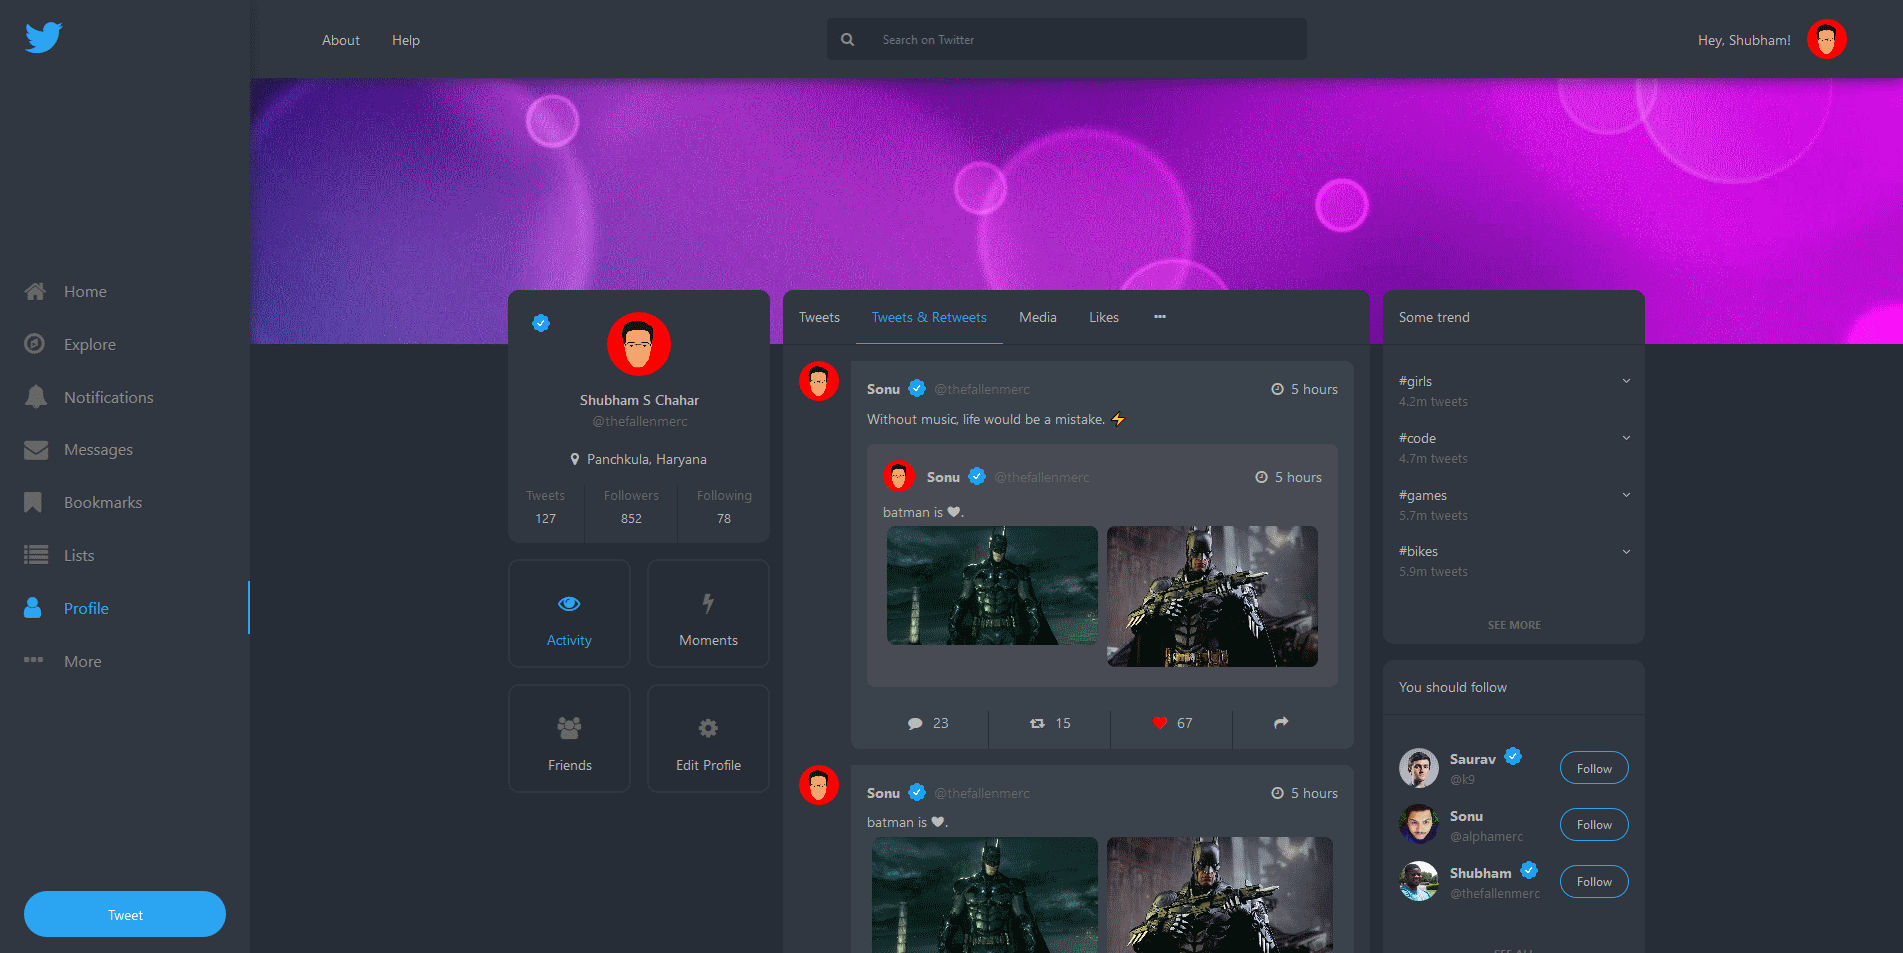Screen dimensions: 1903x953
Task: Open the user avatar in the top right
Action: coord(1826,40)
